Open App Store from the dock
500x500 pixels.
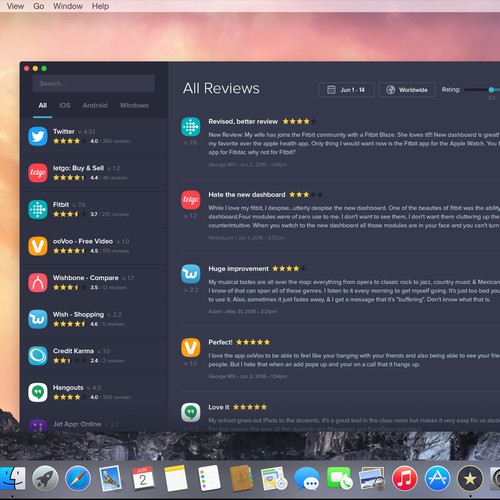click(437, 478)
